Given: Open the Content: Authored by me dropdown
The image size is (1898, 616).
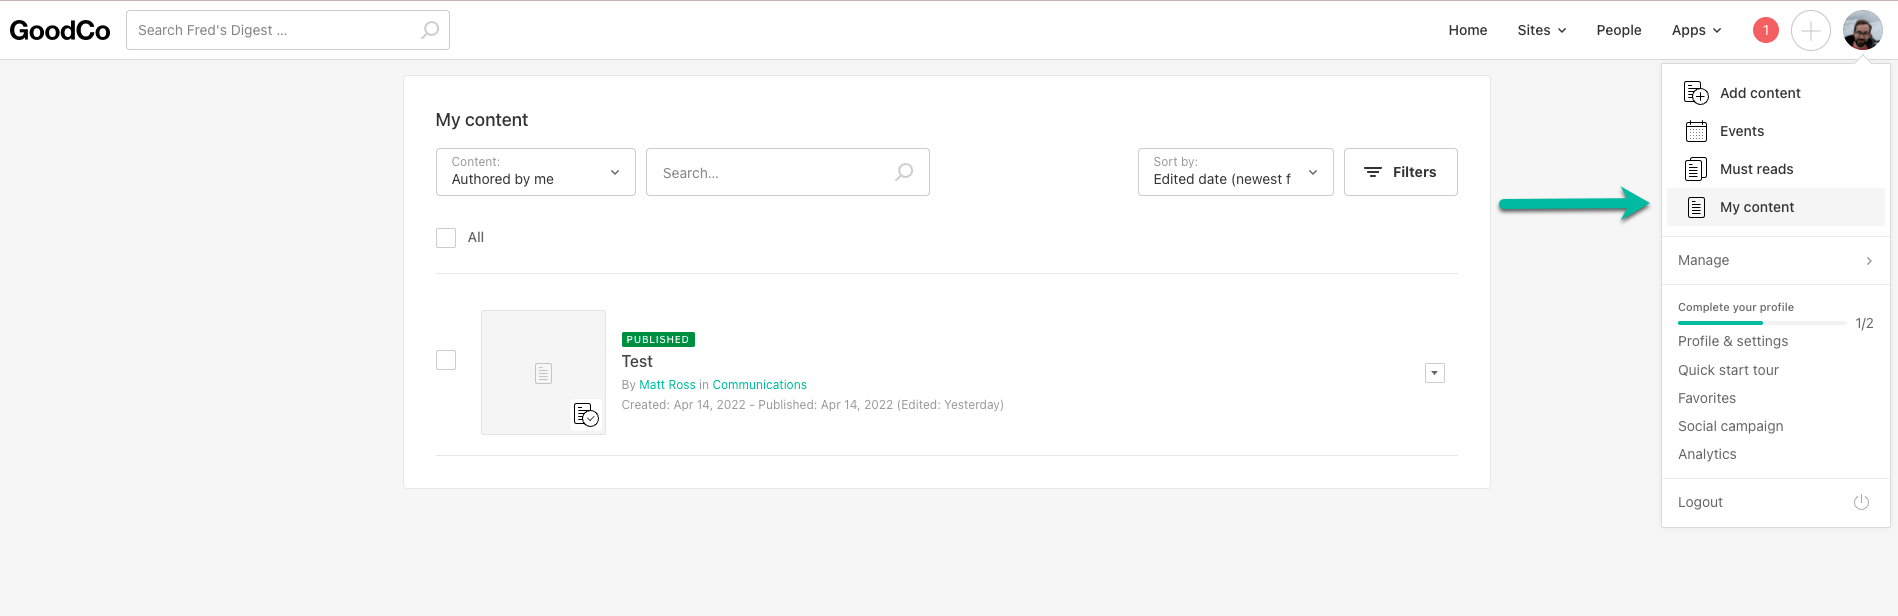Looking at the screenshot, I should (535, 172).
